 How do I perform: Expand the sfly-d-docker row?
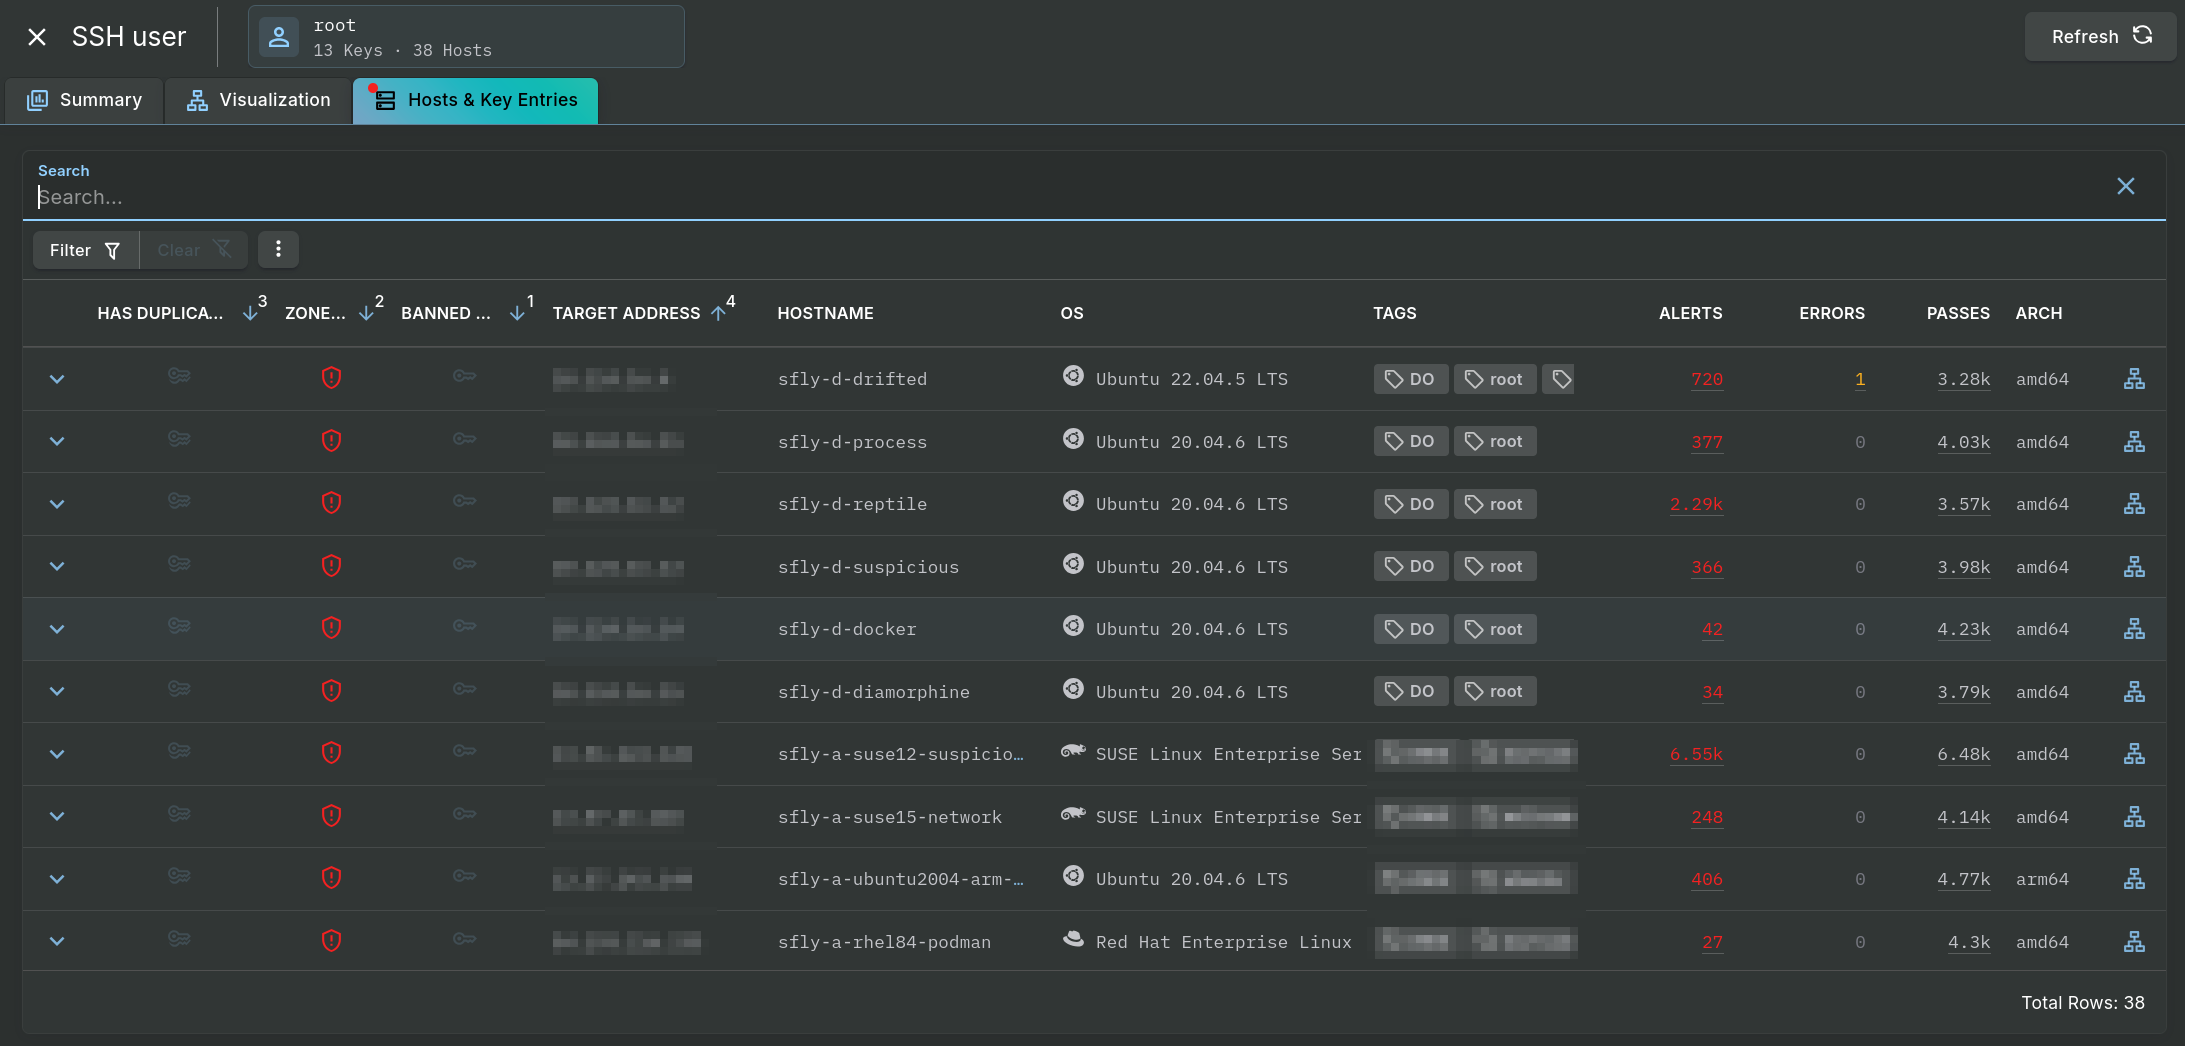tap(57, 629)
